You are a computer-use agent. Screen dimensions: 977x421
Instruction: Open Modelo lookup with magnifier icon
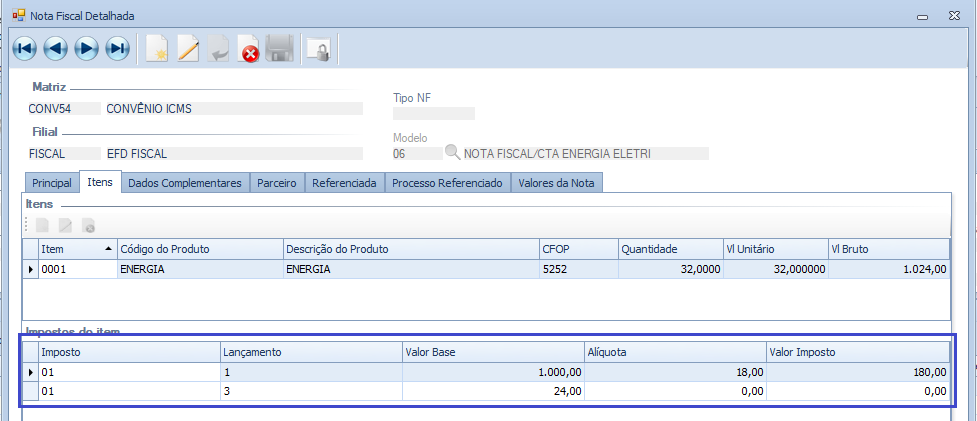click(452, 153)
